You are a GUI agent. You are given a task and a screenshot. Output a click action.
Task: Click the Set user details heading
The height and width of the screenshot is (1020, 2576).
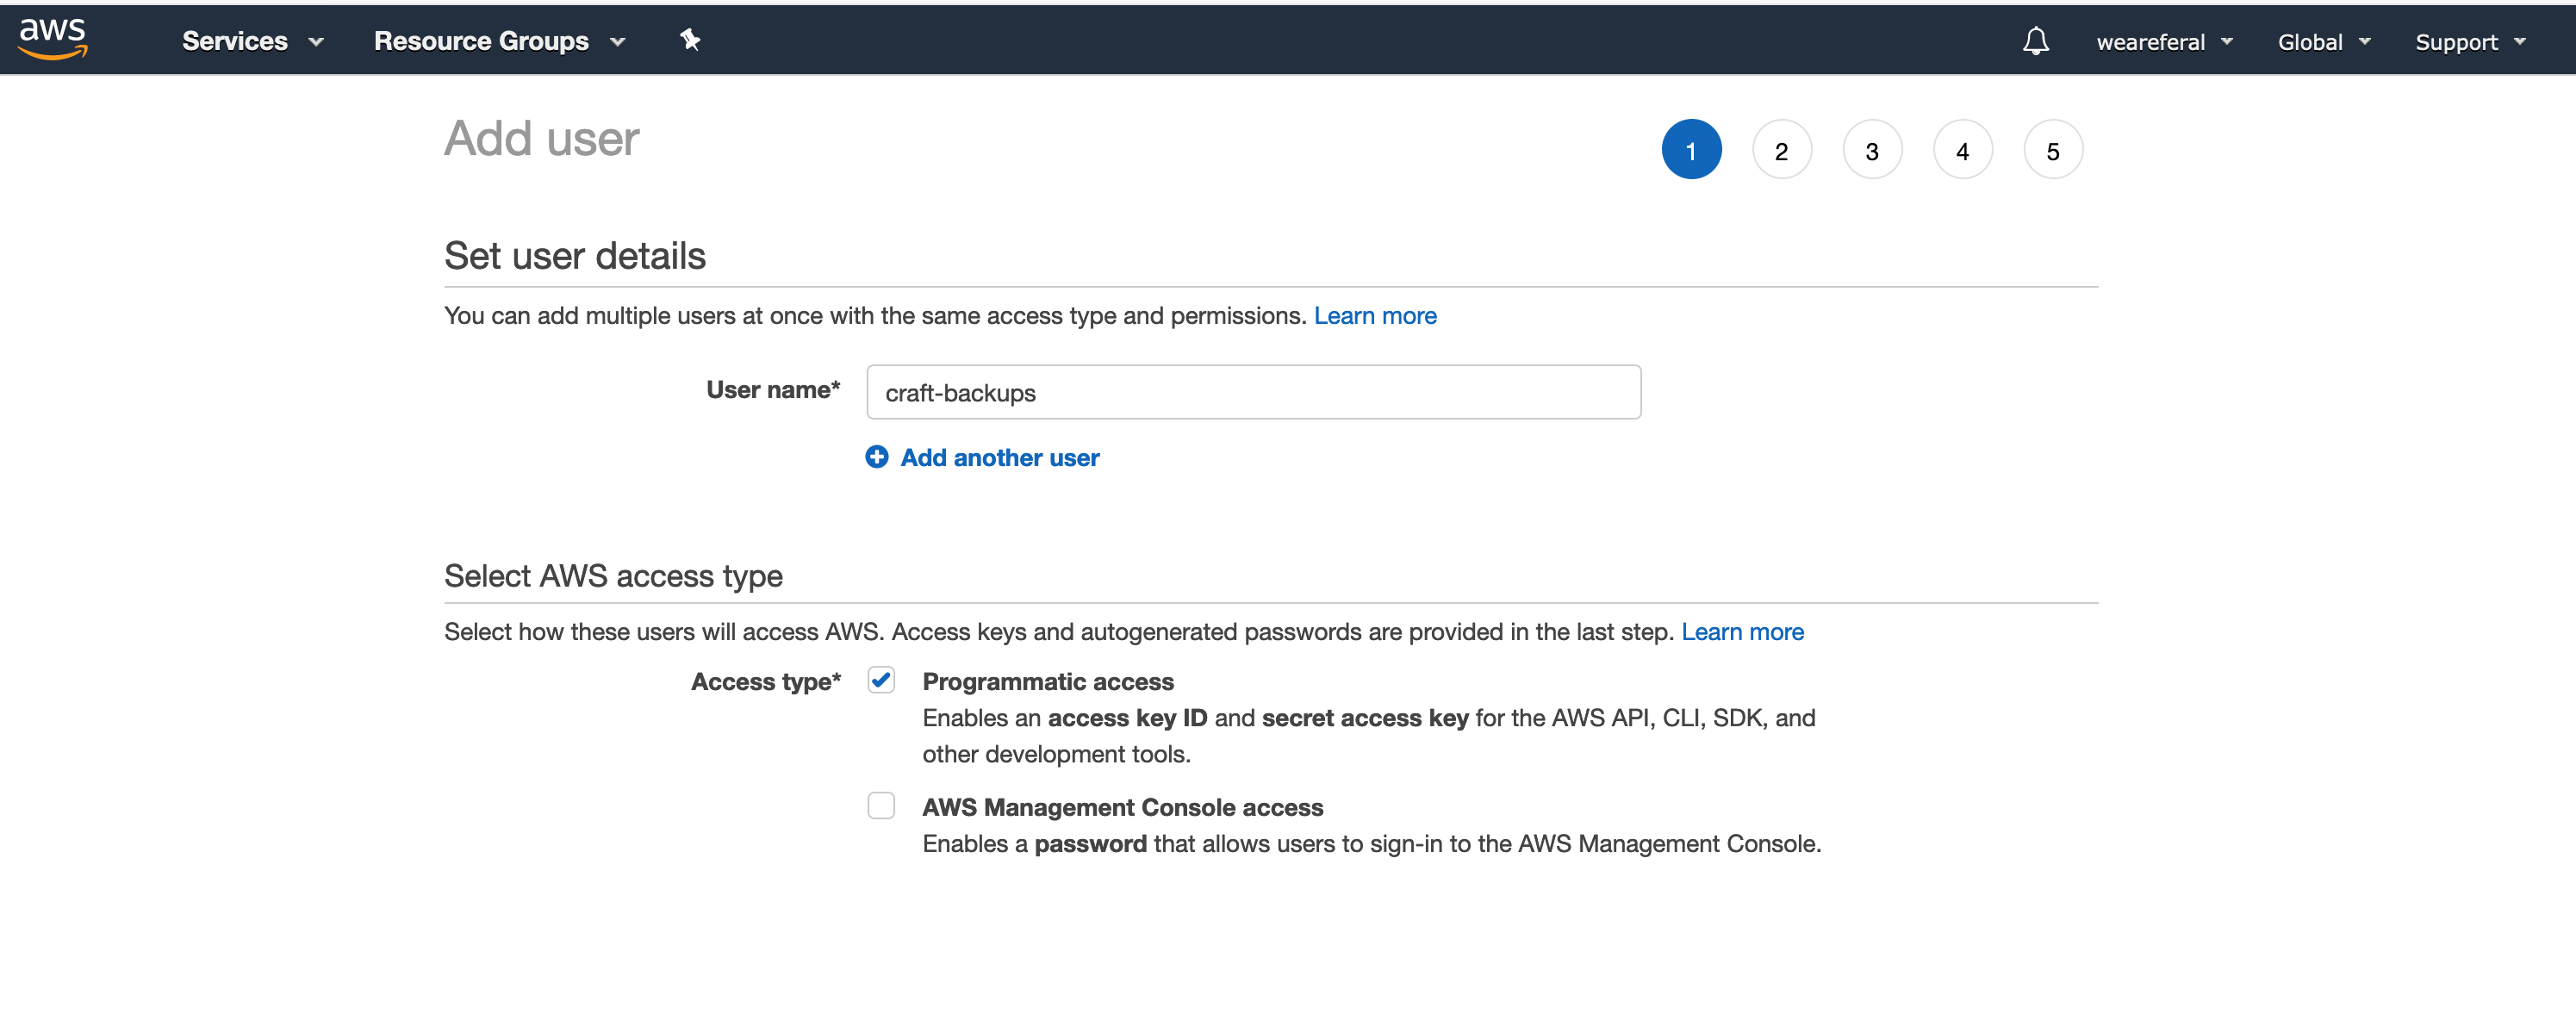point(575,256)
